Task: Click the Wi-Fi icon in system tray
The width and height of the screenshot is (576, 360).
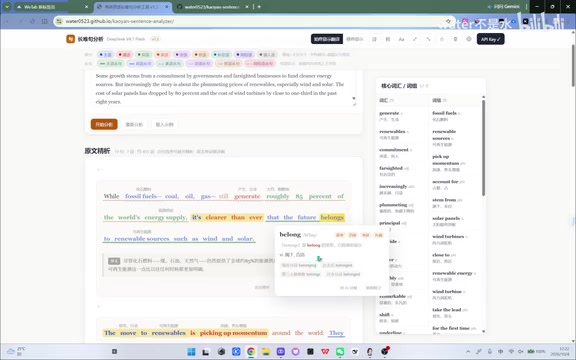Action: coord(511,352)
